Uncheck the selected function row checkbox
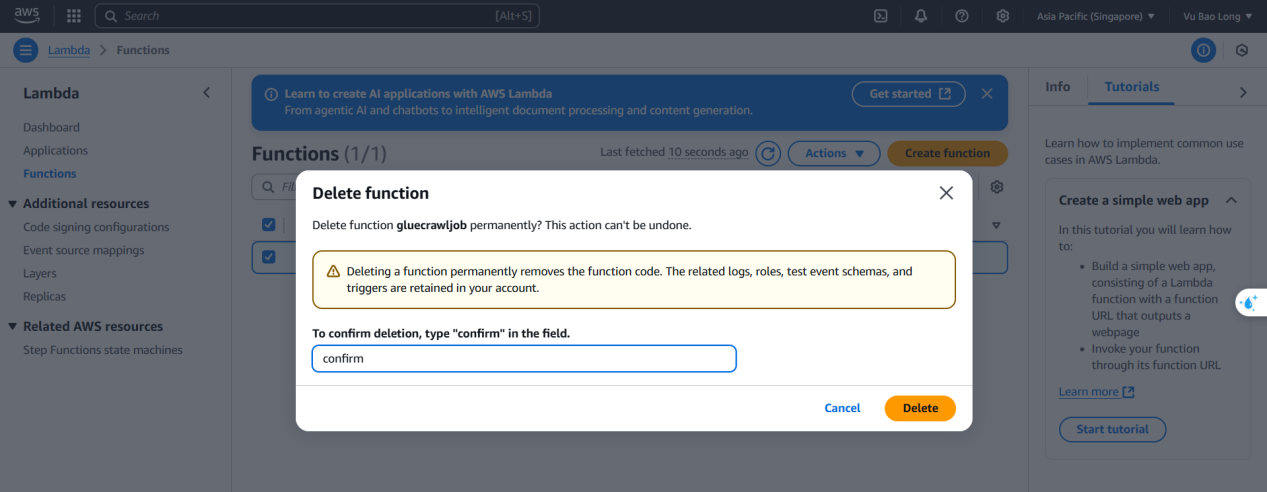The width and height of the screenshot is (1267, 492). [268, 257]
